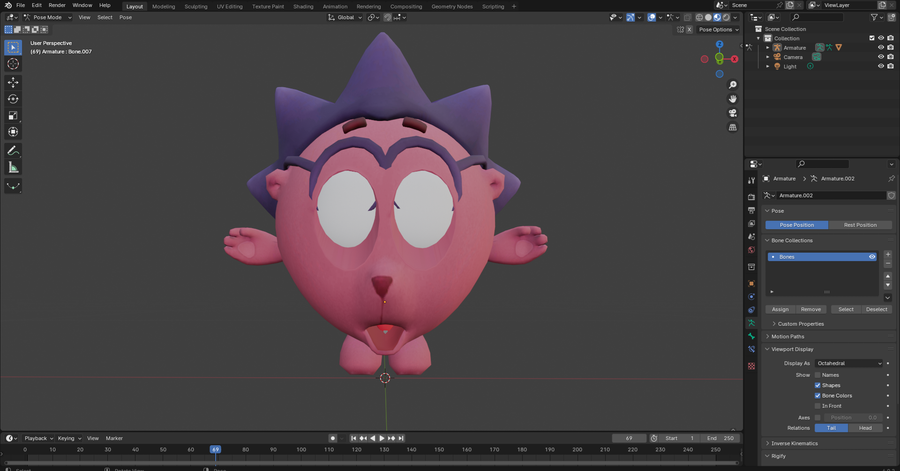Click the play animation button

pyautogui.click(x=382, y=438)
